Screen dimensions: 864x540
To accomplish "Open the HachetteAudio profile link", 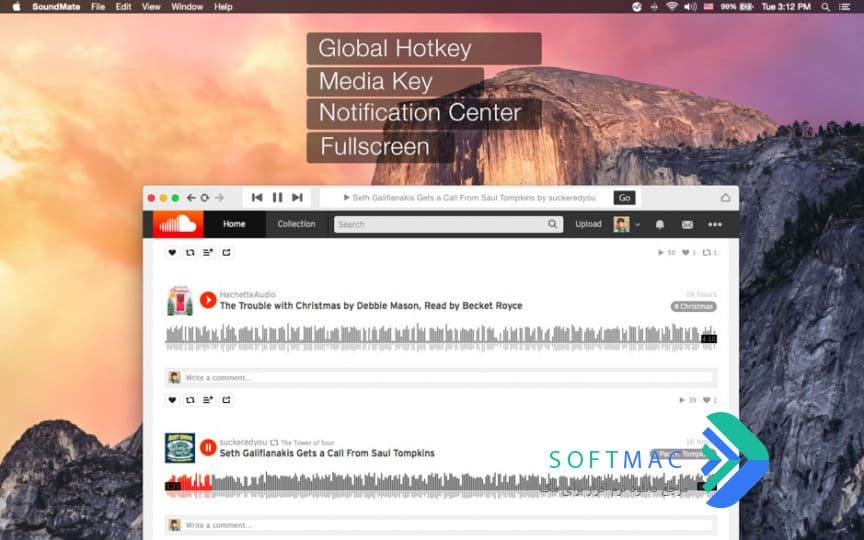I will pyautogui.click(x=247, y=295).
